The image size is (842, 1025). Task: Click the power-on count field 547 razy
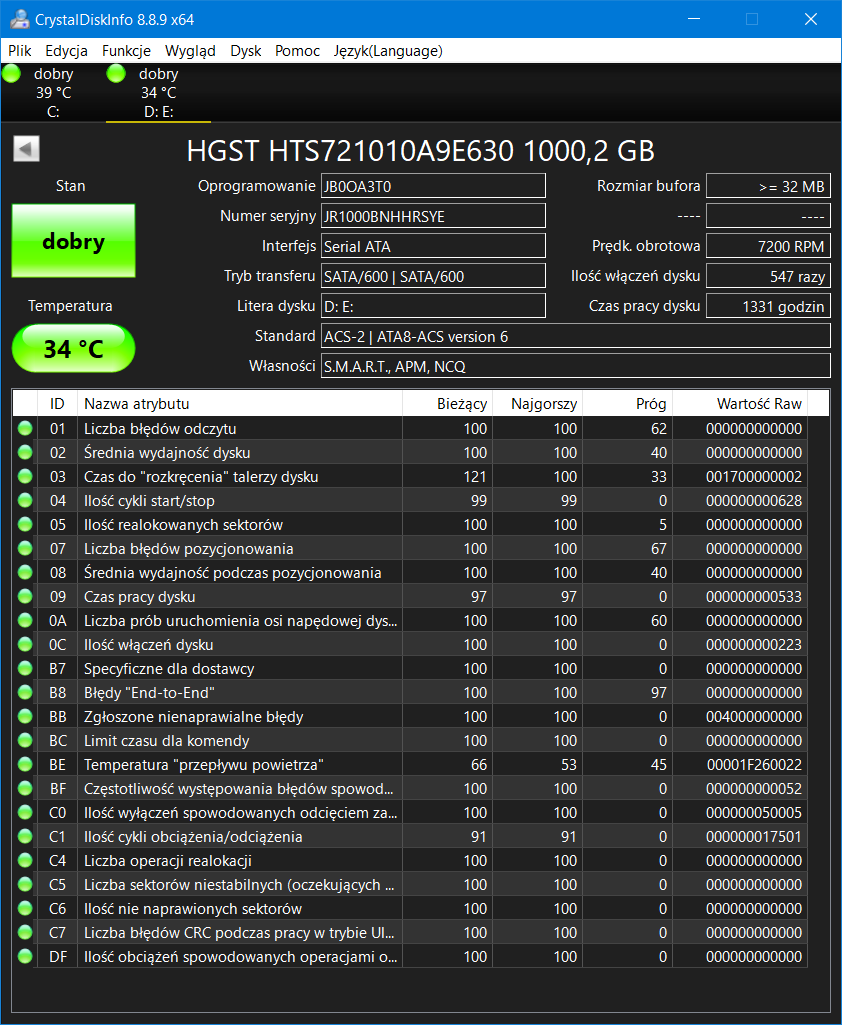click(768, 277)
